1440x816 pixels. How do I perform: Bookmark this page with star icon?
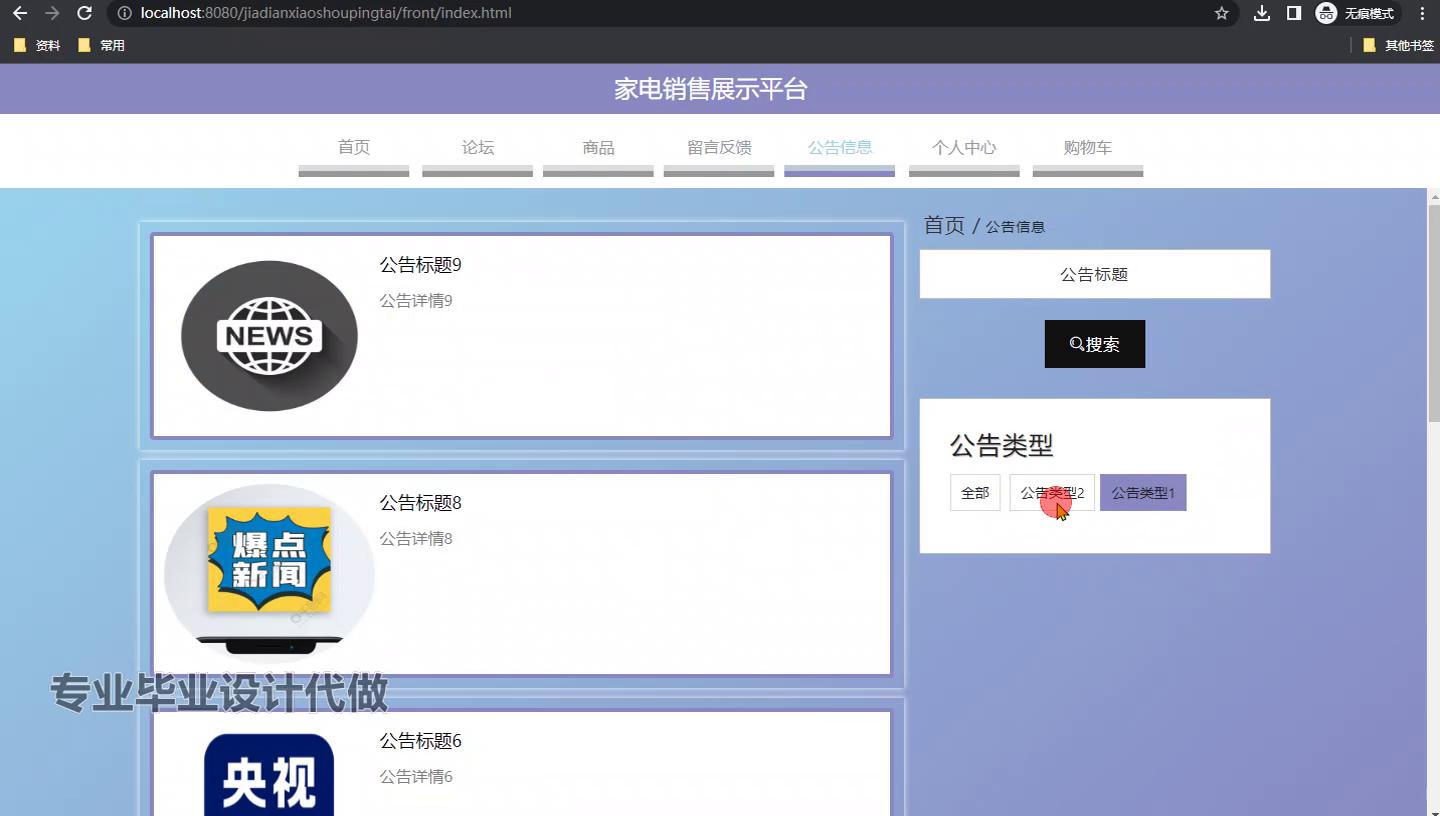click(1221, 13)
